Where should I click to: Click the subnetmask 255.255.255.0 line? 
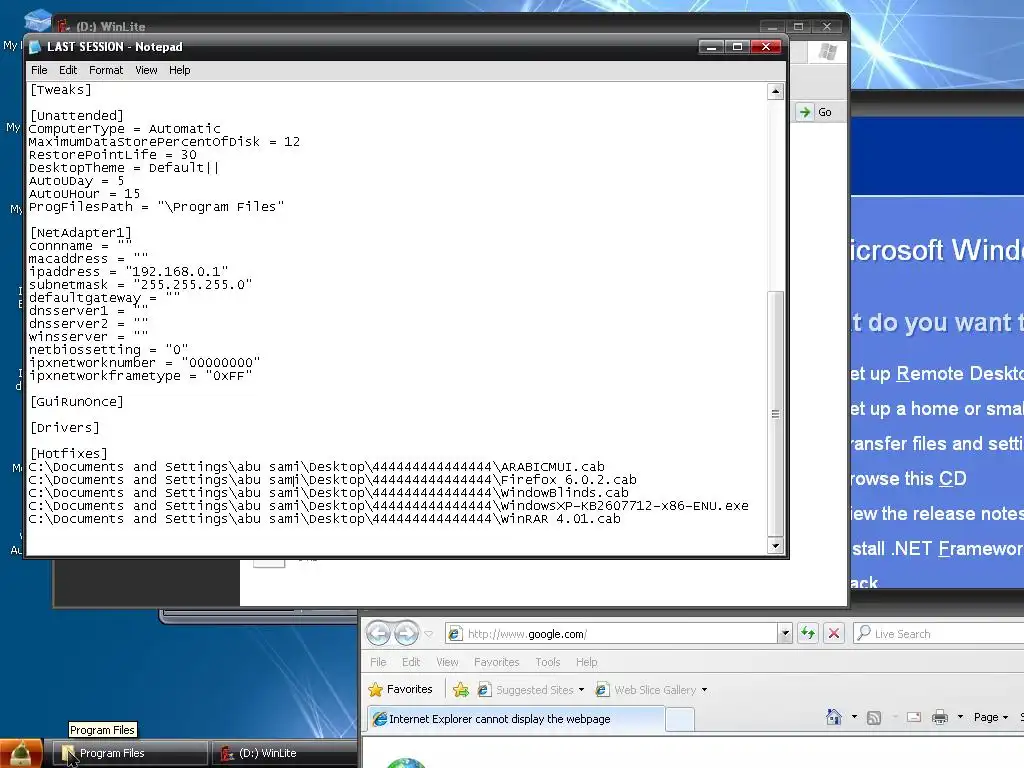pyautogui.click(x=140, y=285)
